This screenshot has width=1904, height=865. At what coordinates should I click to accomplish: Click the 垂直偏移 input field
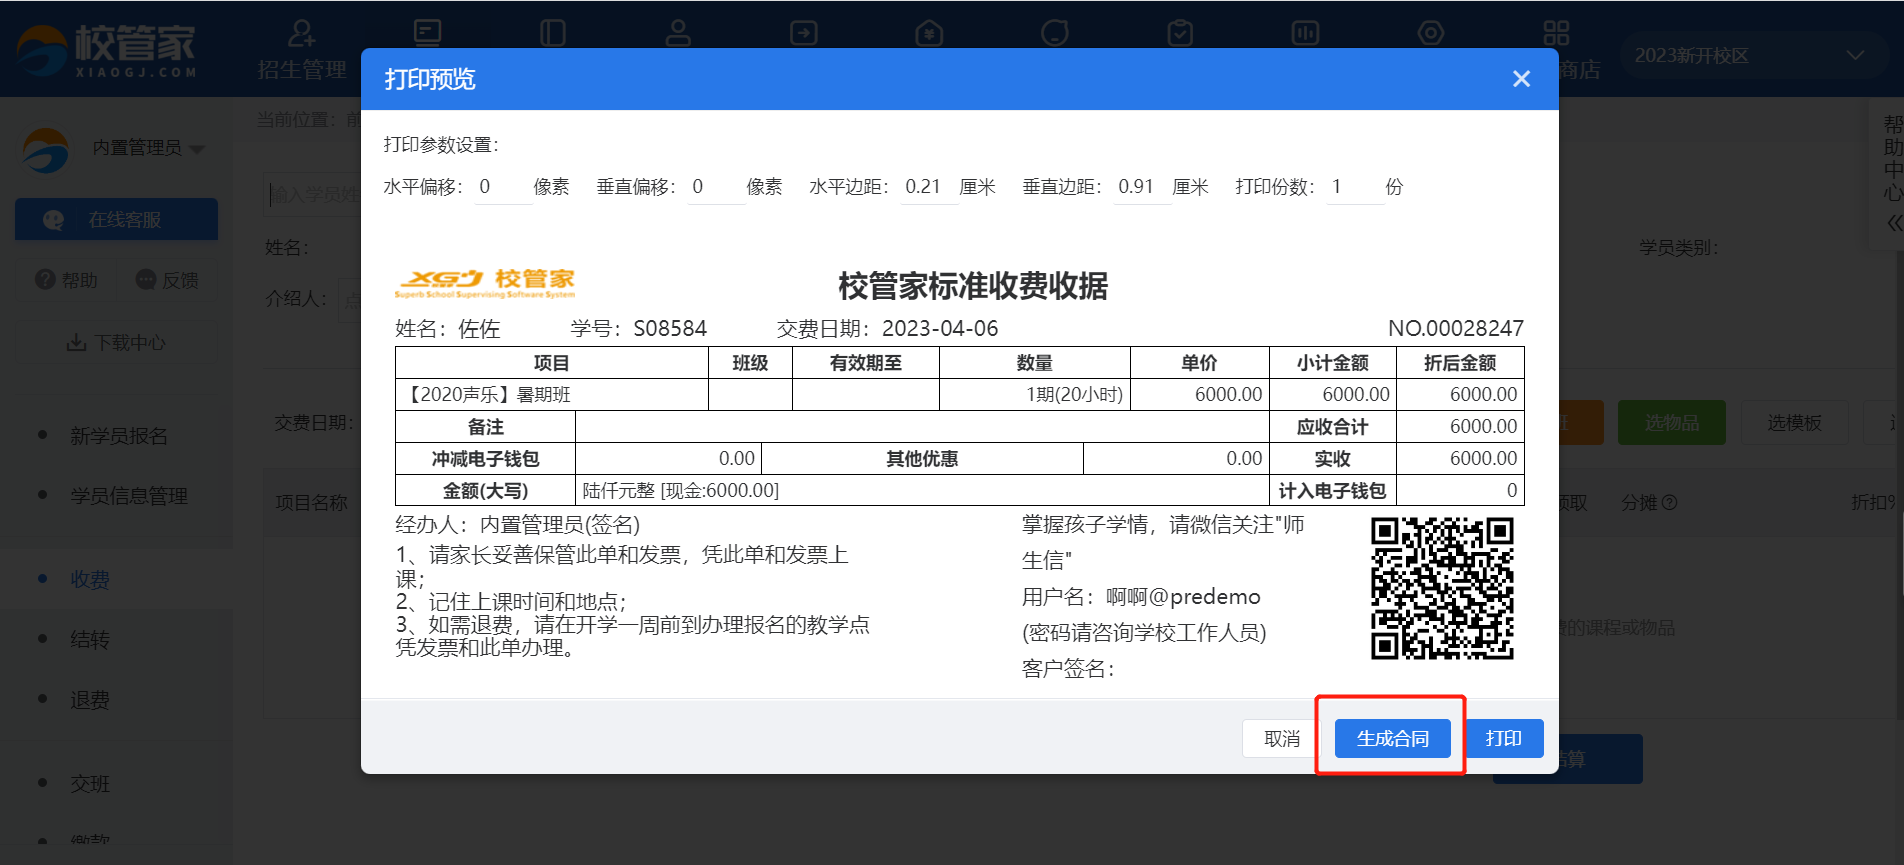(715, 187)
